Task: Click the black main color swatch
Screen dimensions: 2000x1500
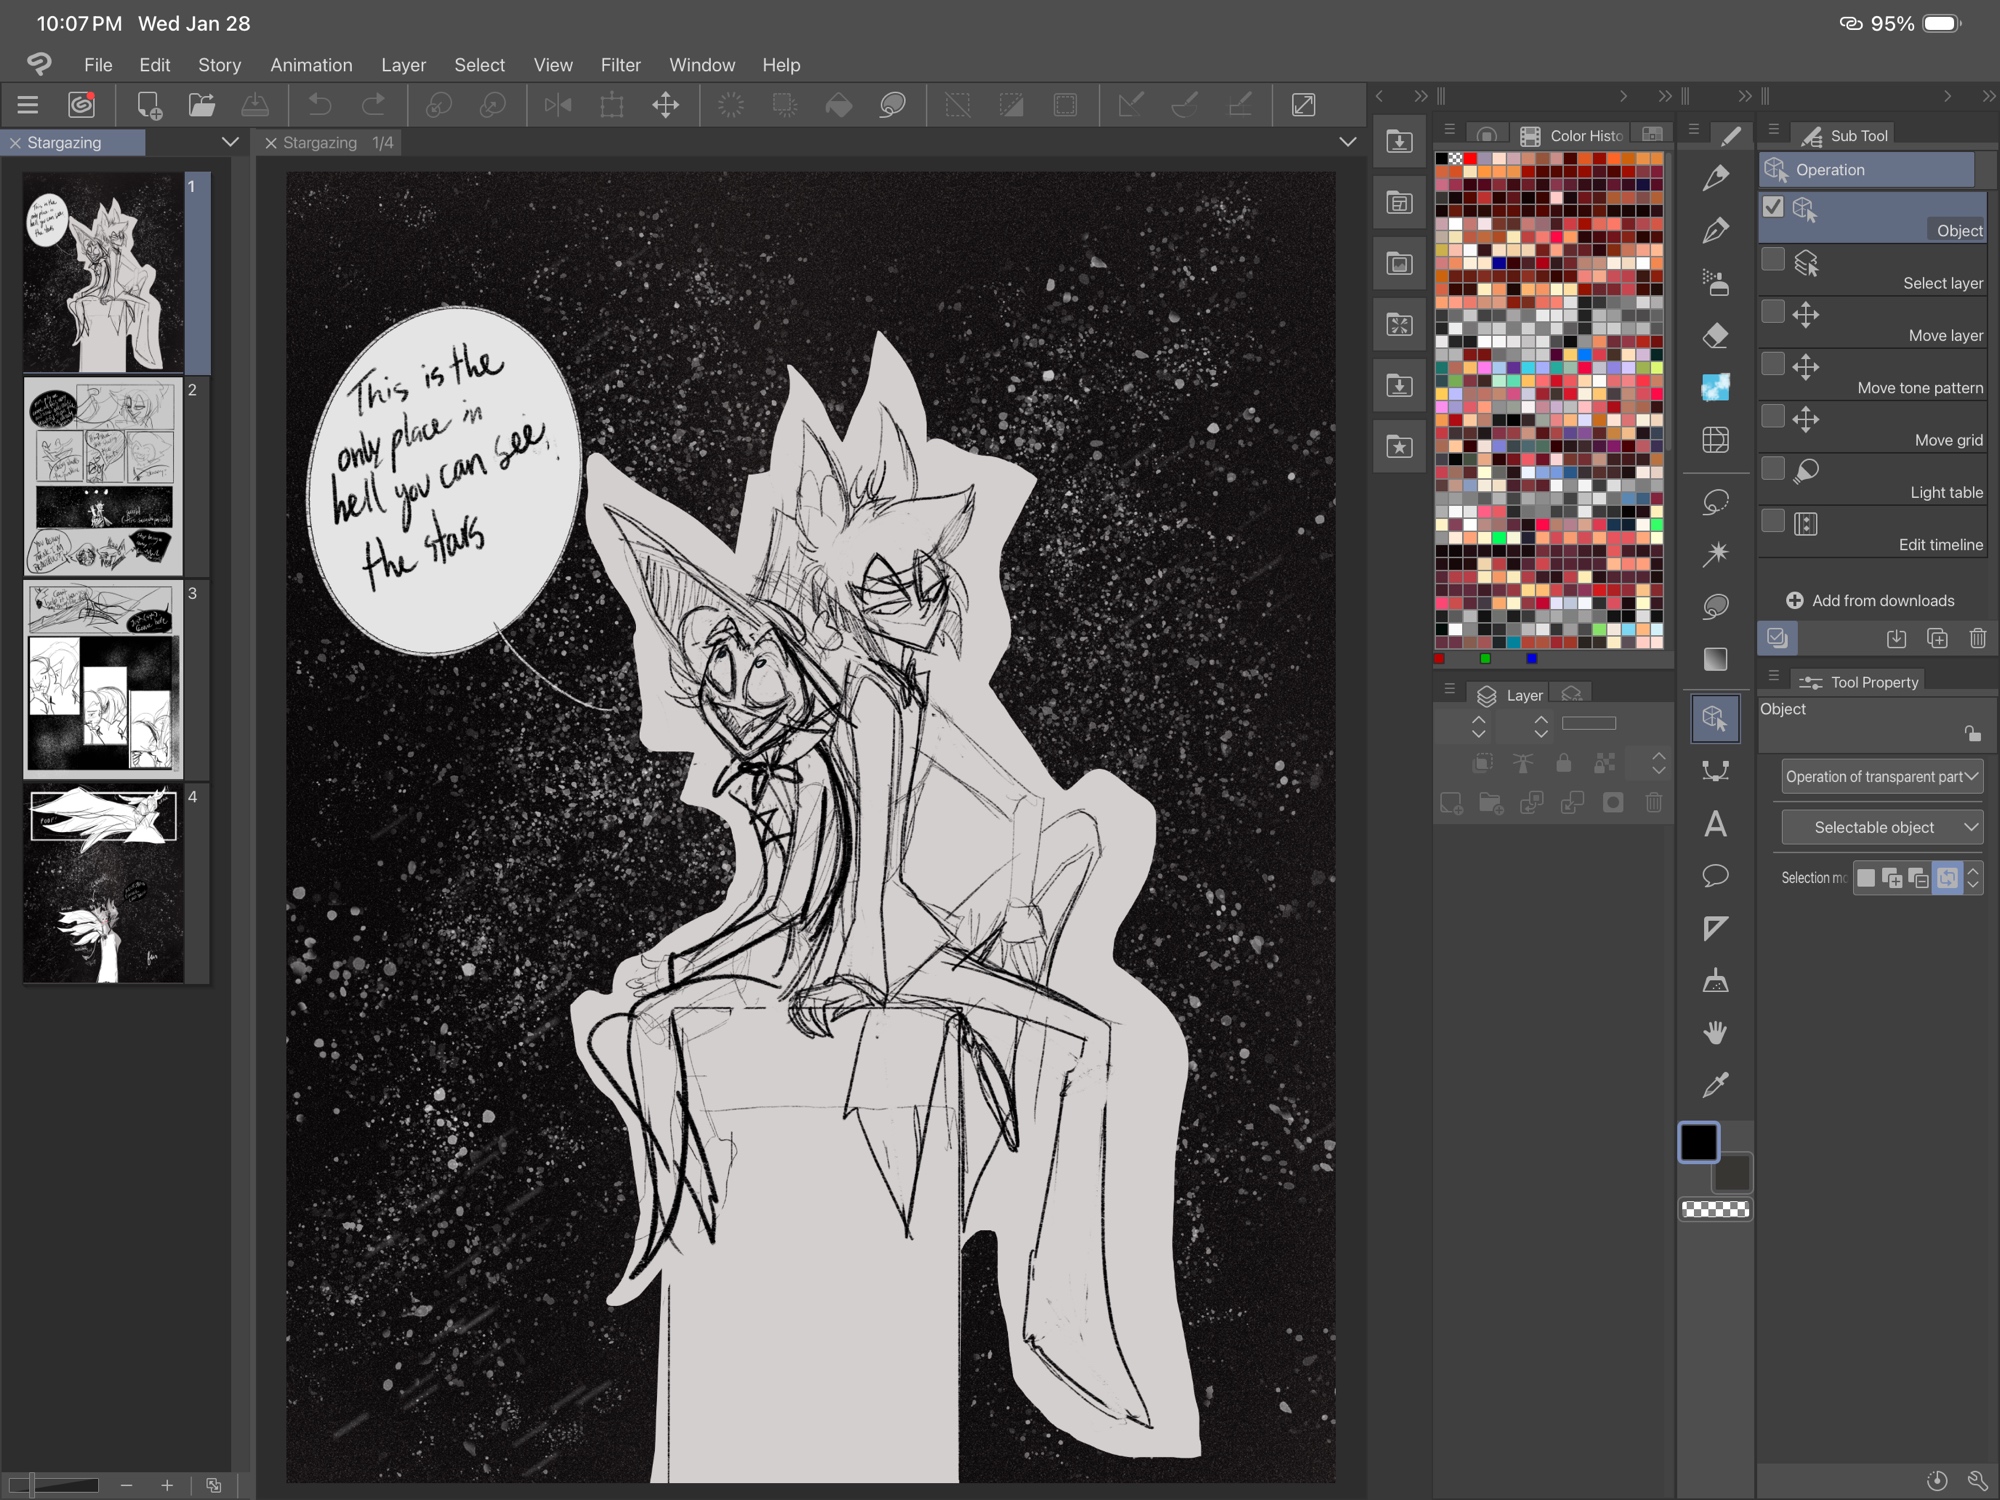Action: pos(1698,1142)
